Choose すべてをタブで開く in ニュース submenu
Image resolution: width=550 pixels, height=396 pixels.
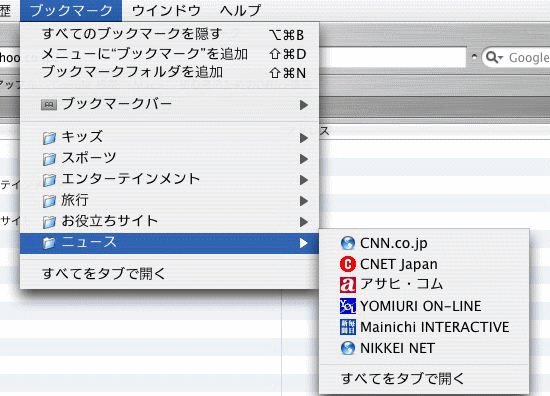click(424, 378)
